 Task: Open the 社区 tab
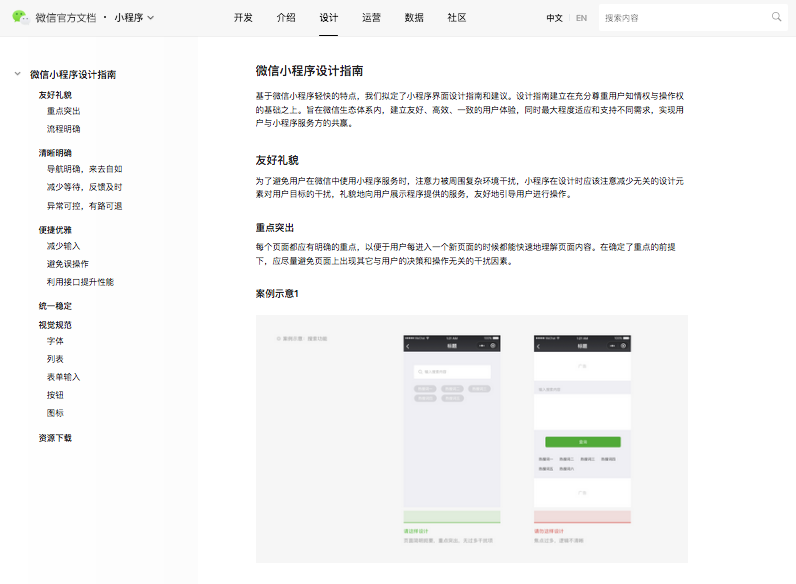pos(456,18)
